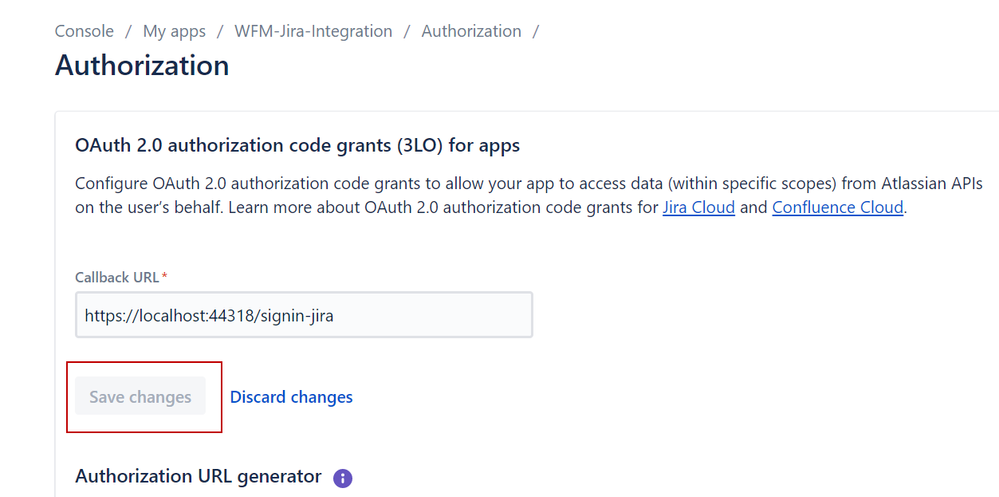The image size is (999, 497).
Task: Go to My apps in breadcrumb
Action: 174,31
